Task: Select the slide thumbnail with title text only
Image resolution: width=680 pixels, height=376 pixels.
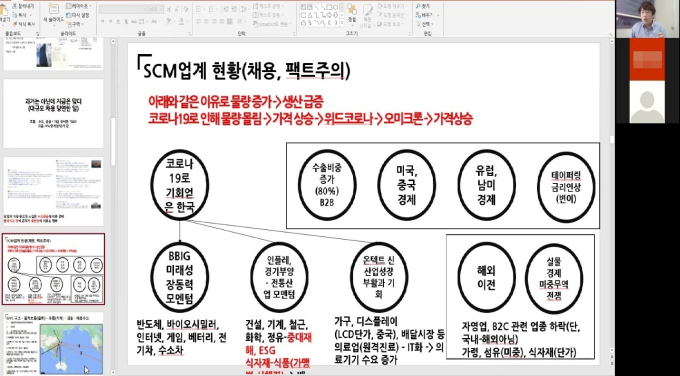Action: point(54,114)
